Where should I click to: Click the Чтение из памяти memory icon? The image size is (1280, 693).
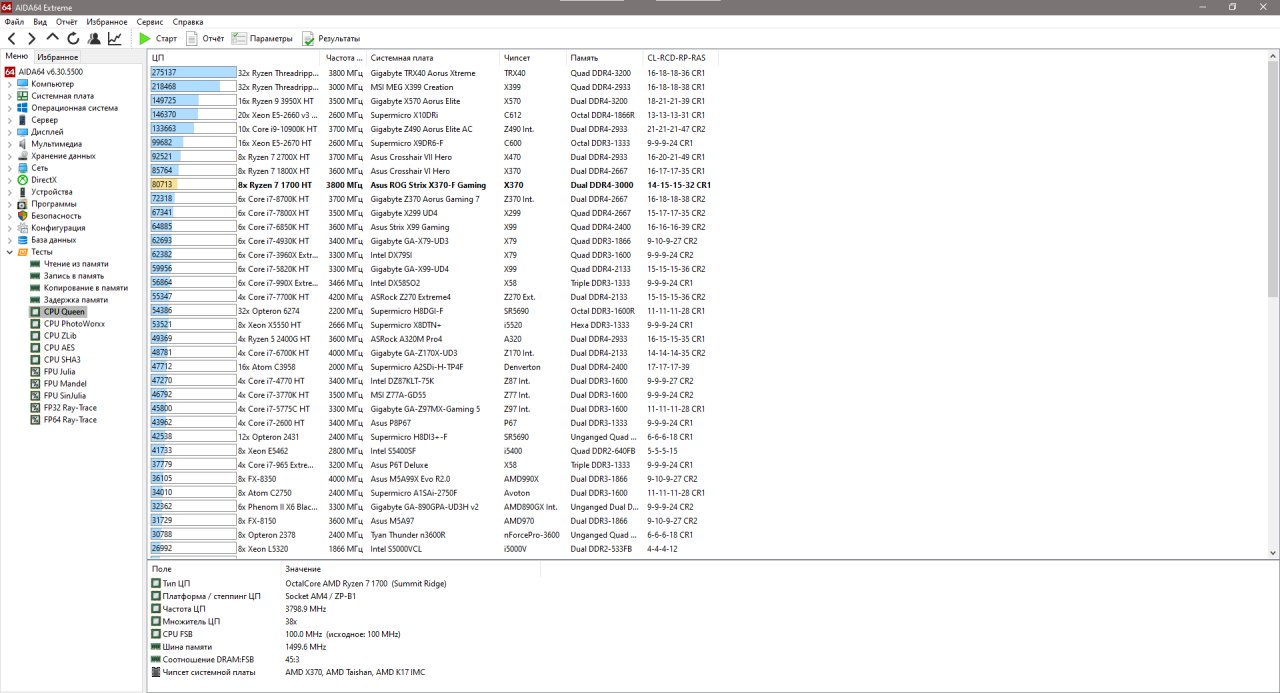35,264
